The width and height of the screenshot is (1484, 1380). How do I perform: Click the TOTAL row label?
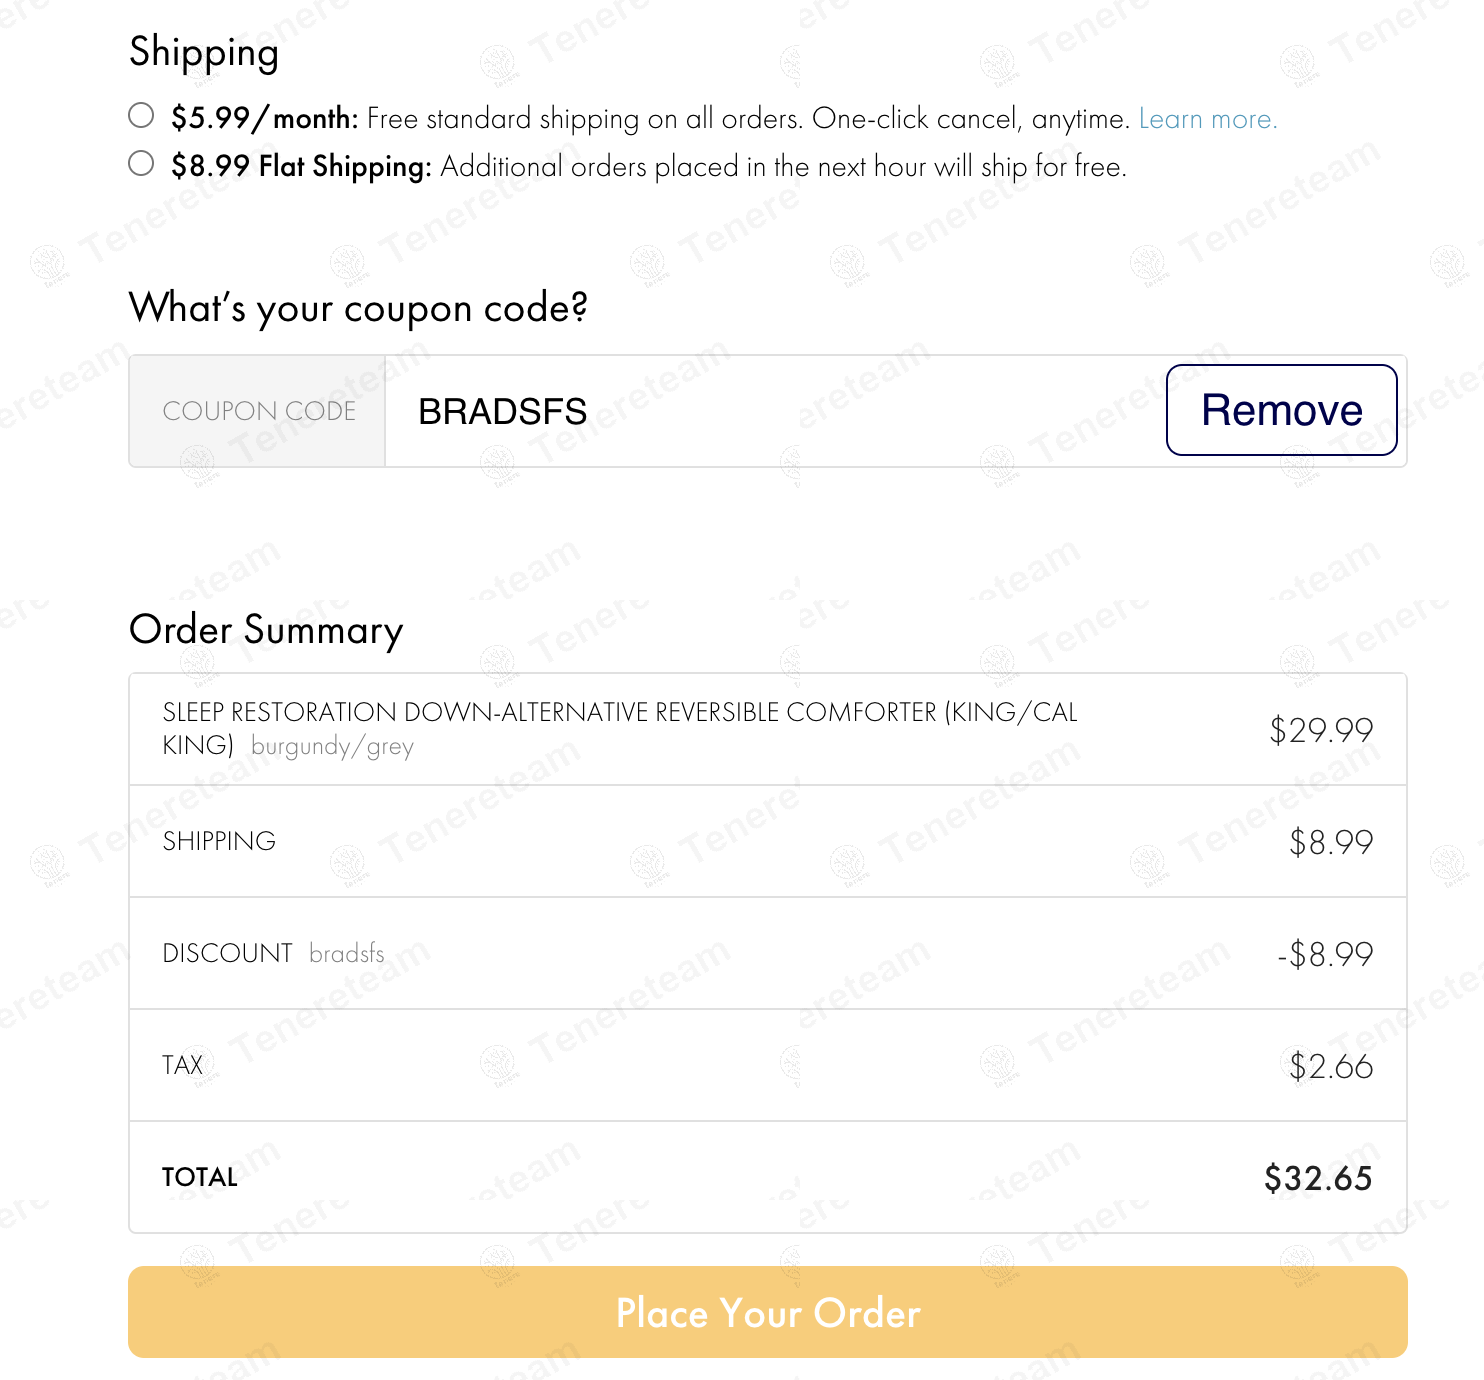200,1177
